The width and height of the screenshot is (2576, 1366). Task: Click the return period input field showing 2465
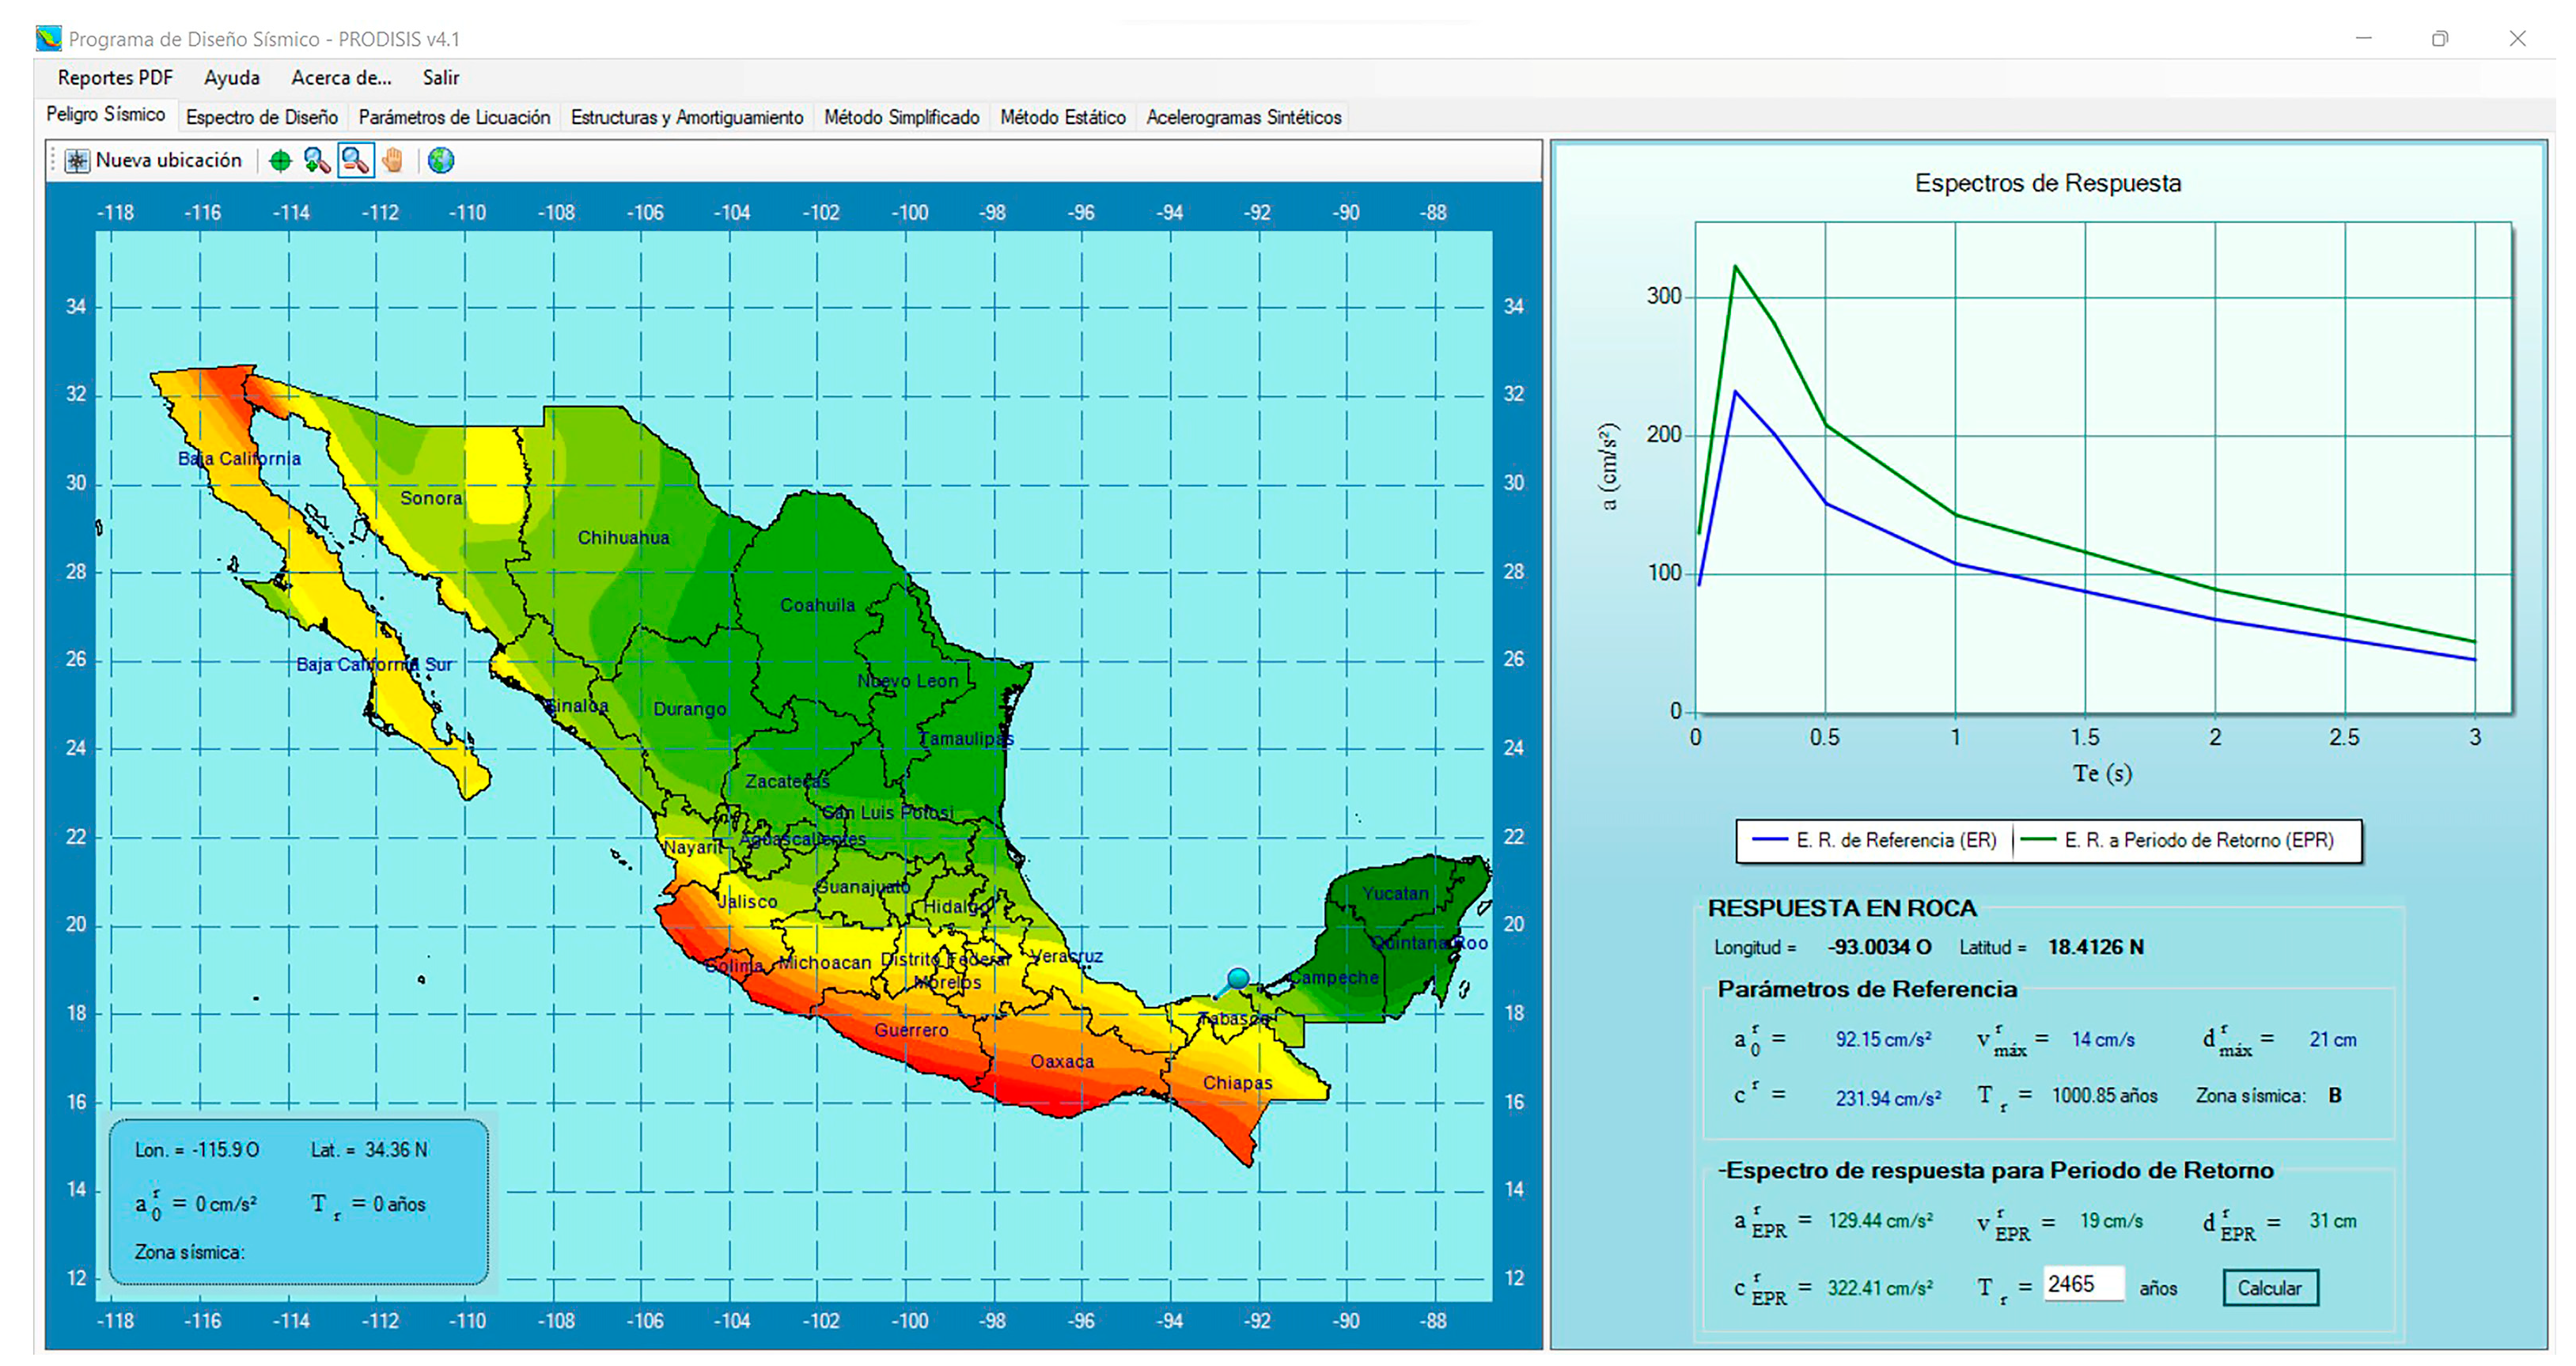click(2082, 1284)
